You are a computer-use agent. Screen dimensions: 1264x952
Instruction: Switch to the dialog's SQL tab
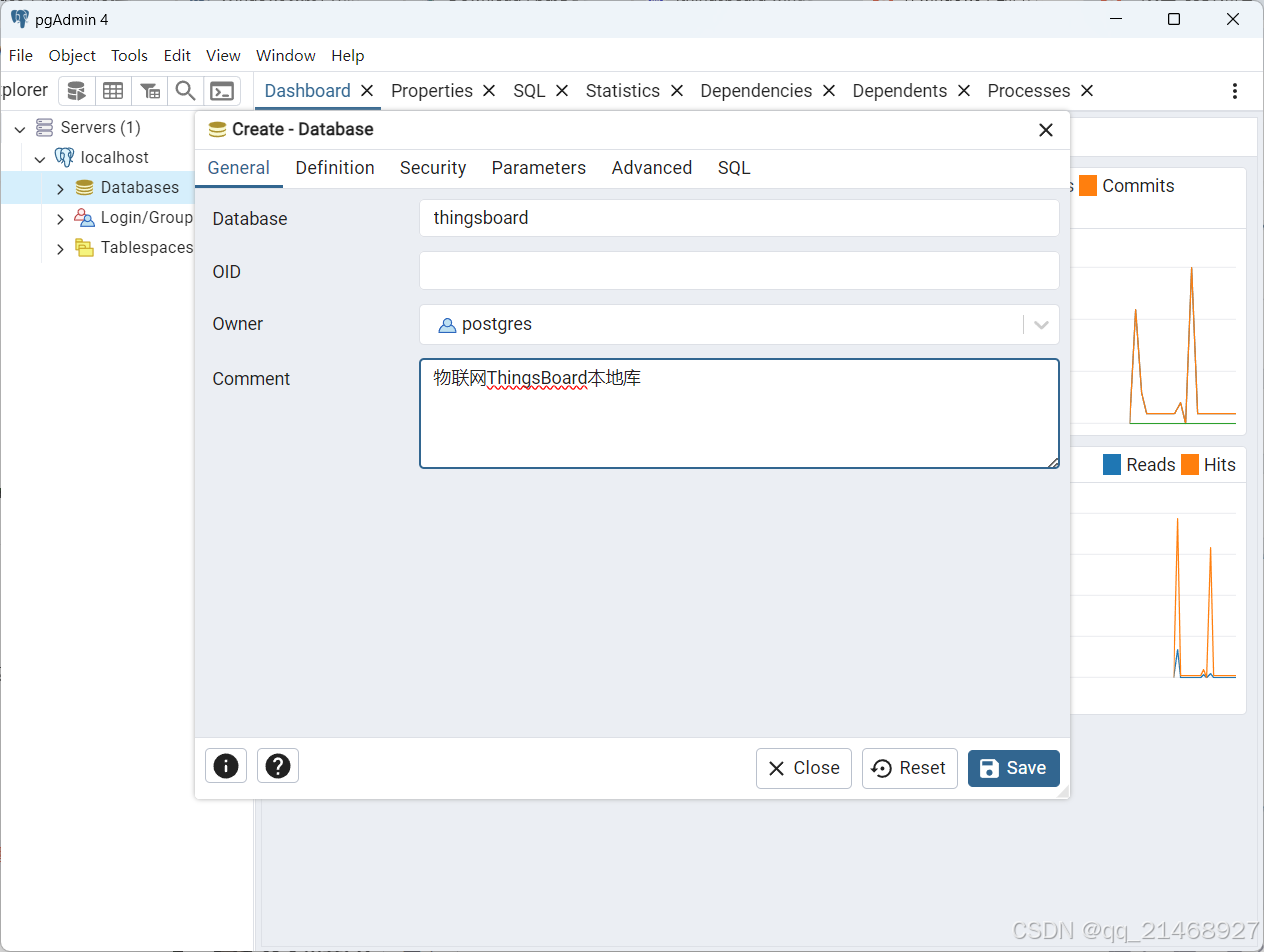click(x=734, y=168)
